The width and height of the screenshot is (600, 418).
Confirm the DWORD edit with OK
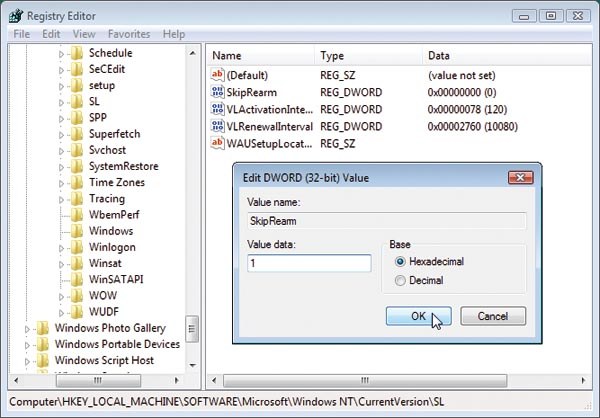417,316
